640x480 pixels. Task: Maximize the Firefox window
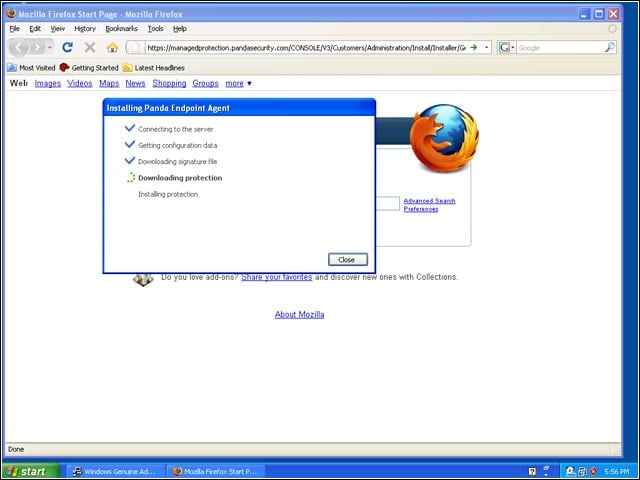pyautogui.click(x=599, y=14)
